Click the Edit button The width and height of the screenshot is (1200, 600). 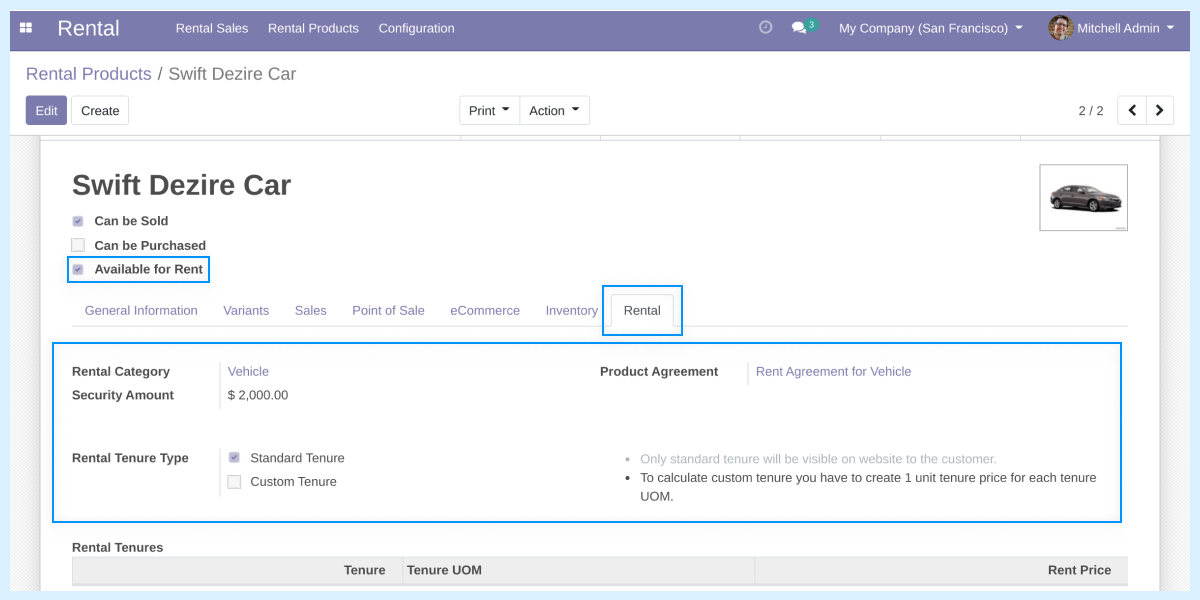coord(45,110)
